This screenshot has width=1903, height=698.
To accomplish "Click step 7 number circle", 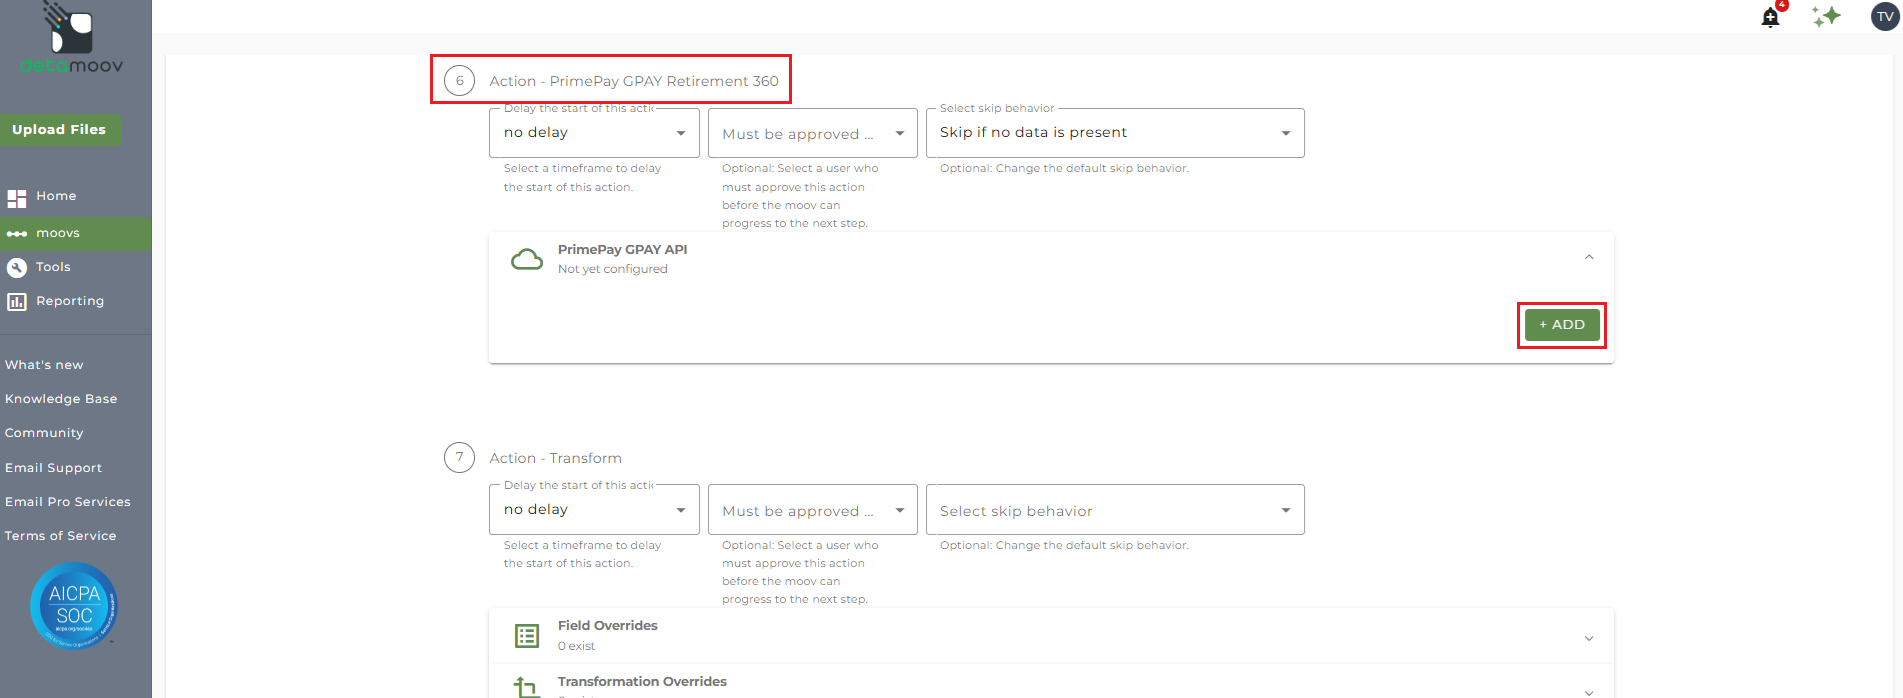I will coord(459,458).
